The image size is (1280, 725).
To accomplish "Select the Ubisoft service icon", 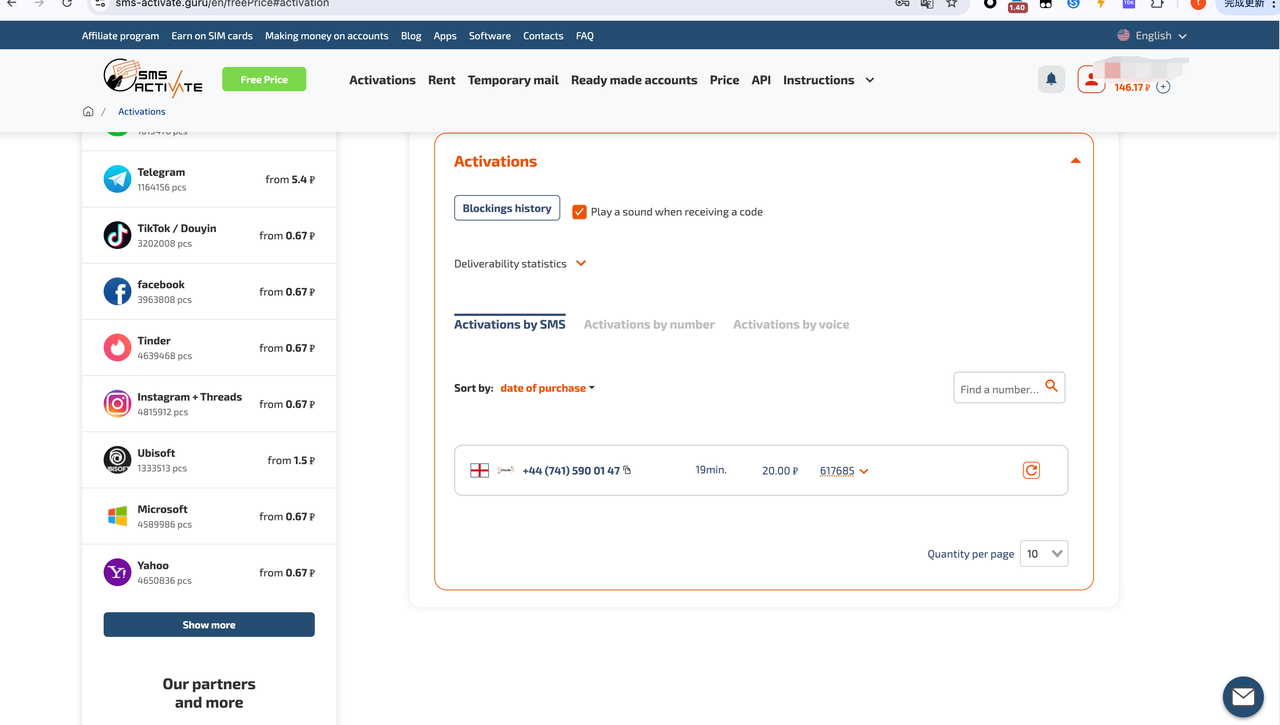I will tap(117, 459).
